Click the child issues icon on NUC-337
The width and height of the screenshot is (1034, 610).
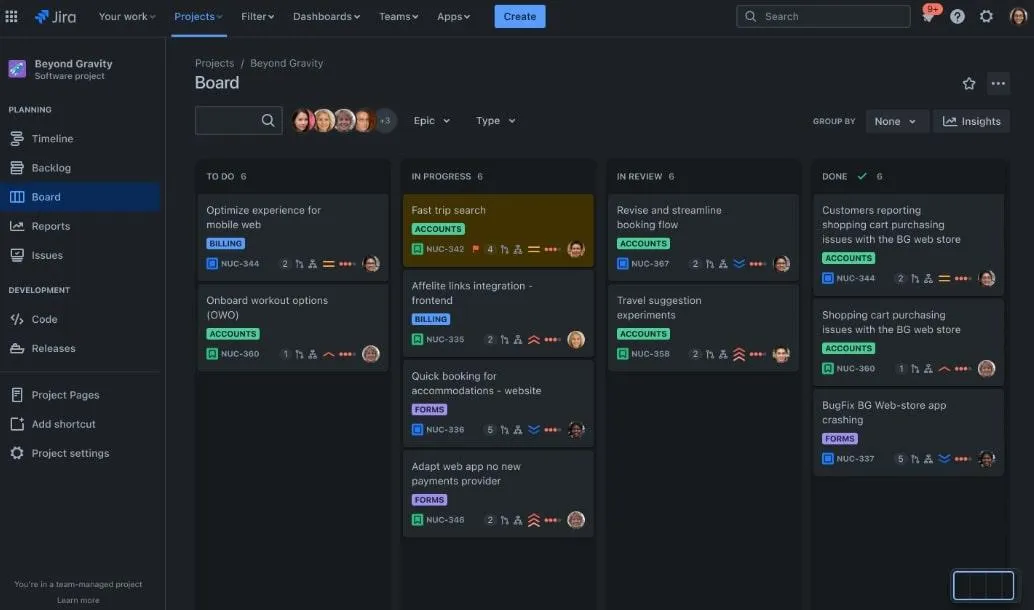point(928,459)
